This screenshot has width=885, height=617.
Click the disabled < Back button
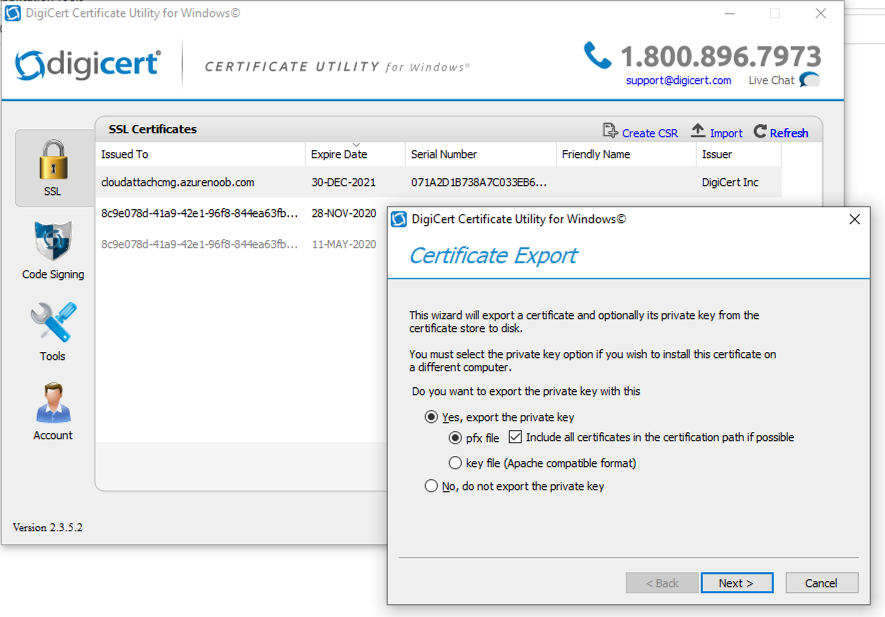662,583
